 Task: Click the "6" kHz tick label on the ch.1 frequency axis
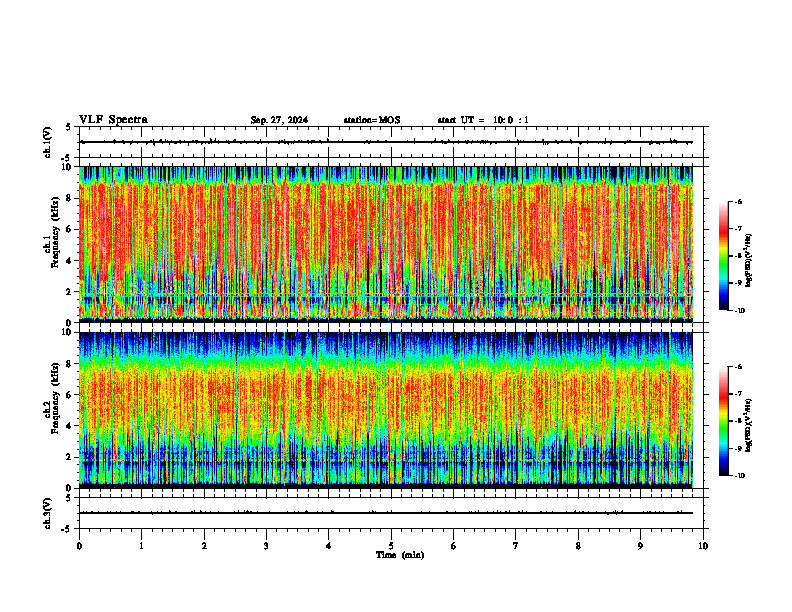[x=71, y=229]
